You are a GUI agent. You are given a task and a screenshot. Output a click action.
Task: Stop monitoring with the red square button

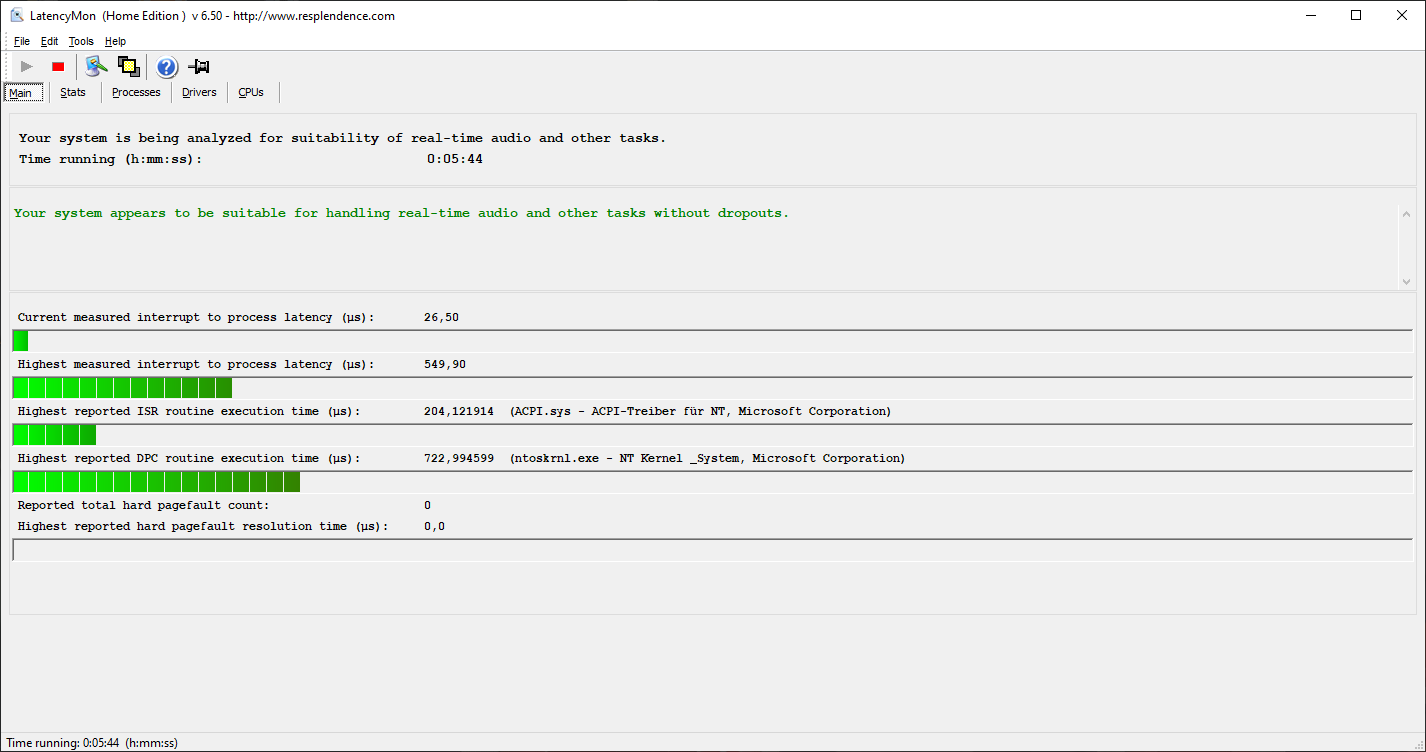58,67
